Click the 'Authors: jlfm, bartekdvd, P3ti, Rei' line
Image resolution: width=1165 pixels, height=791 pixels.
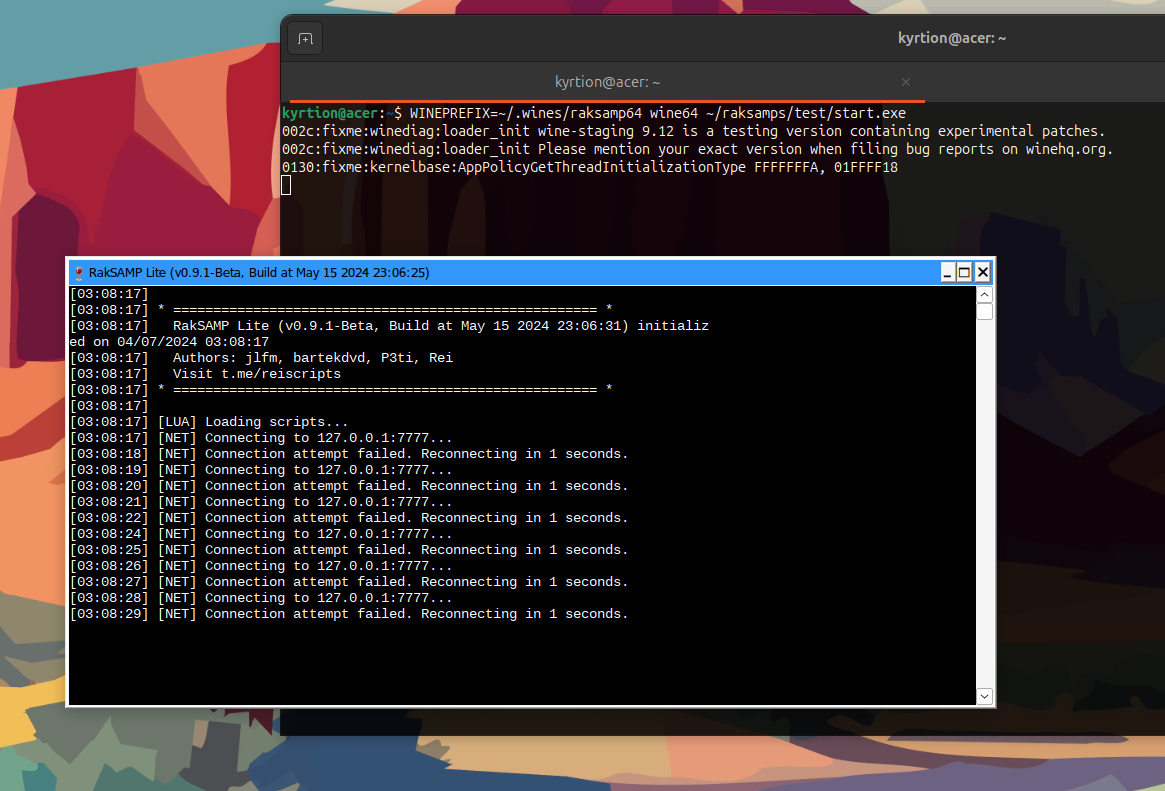[x=262, y=358]
